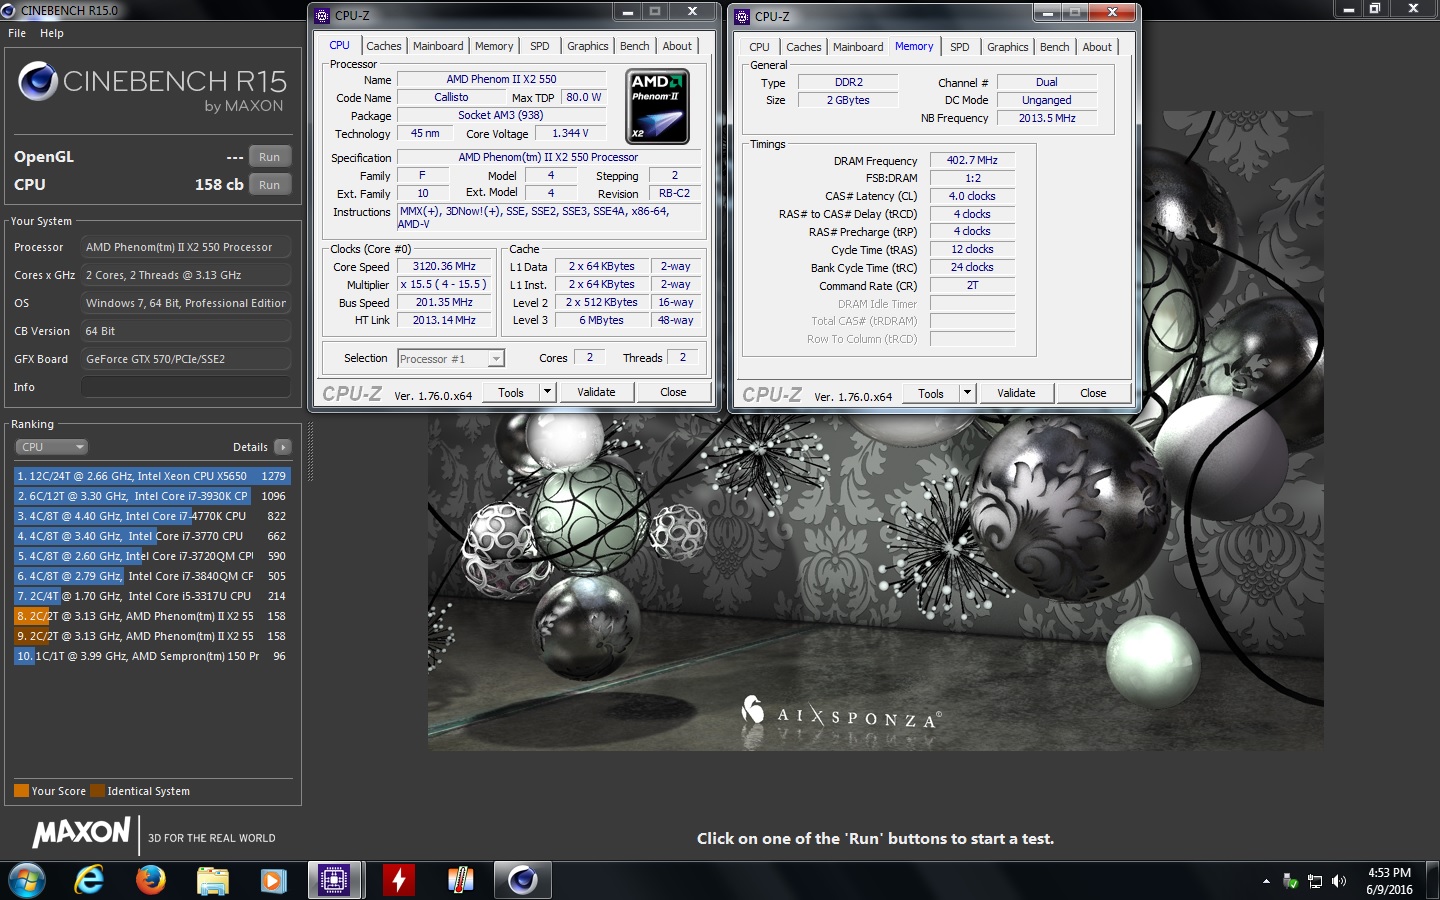
Task: Click the green security shield tray icon
Action: coord(1291,881)
